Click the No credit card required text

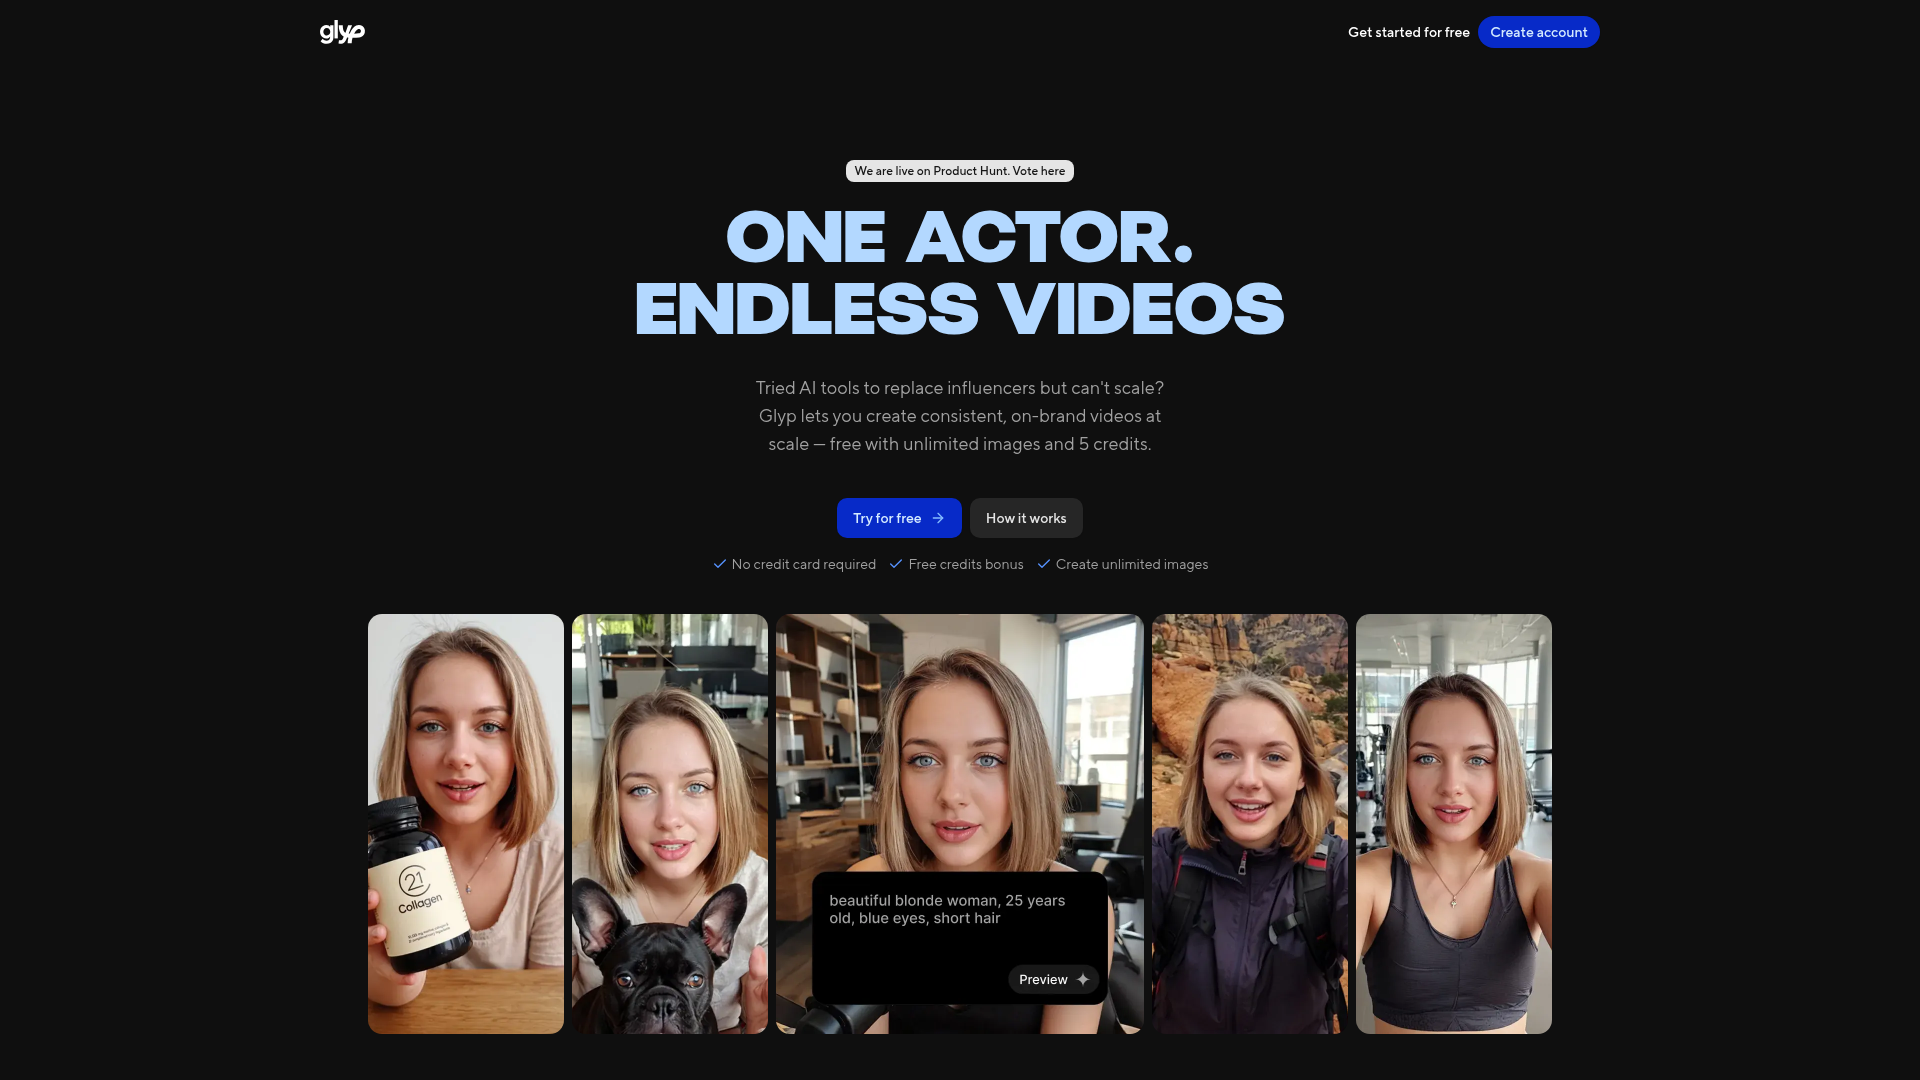(x=803, y=564)
